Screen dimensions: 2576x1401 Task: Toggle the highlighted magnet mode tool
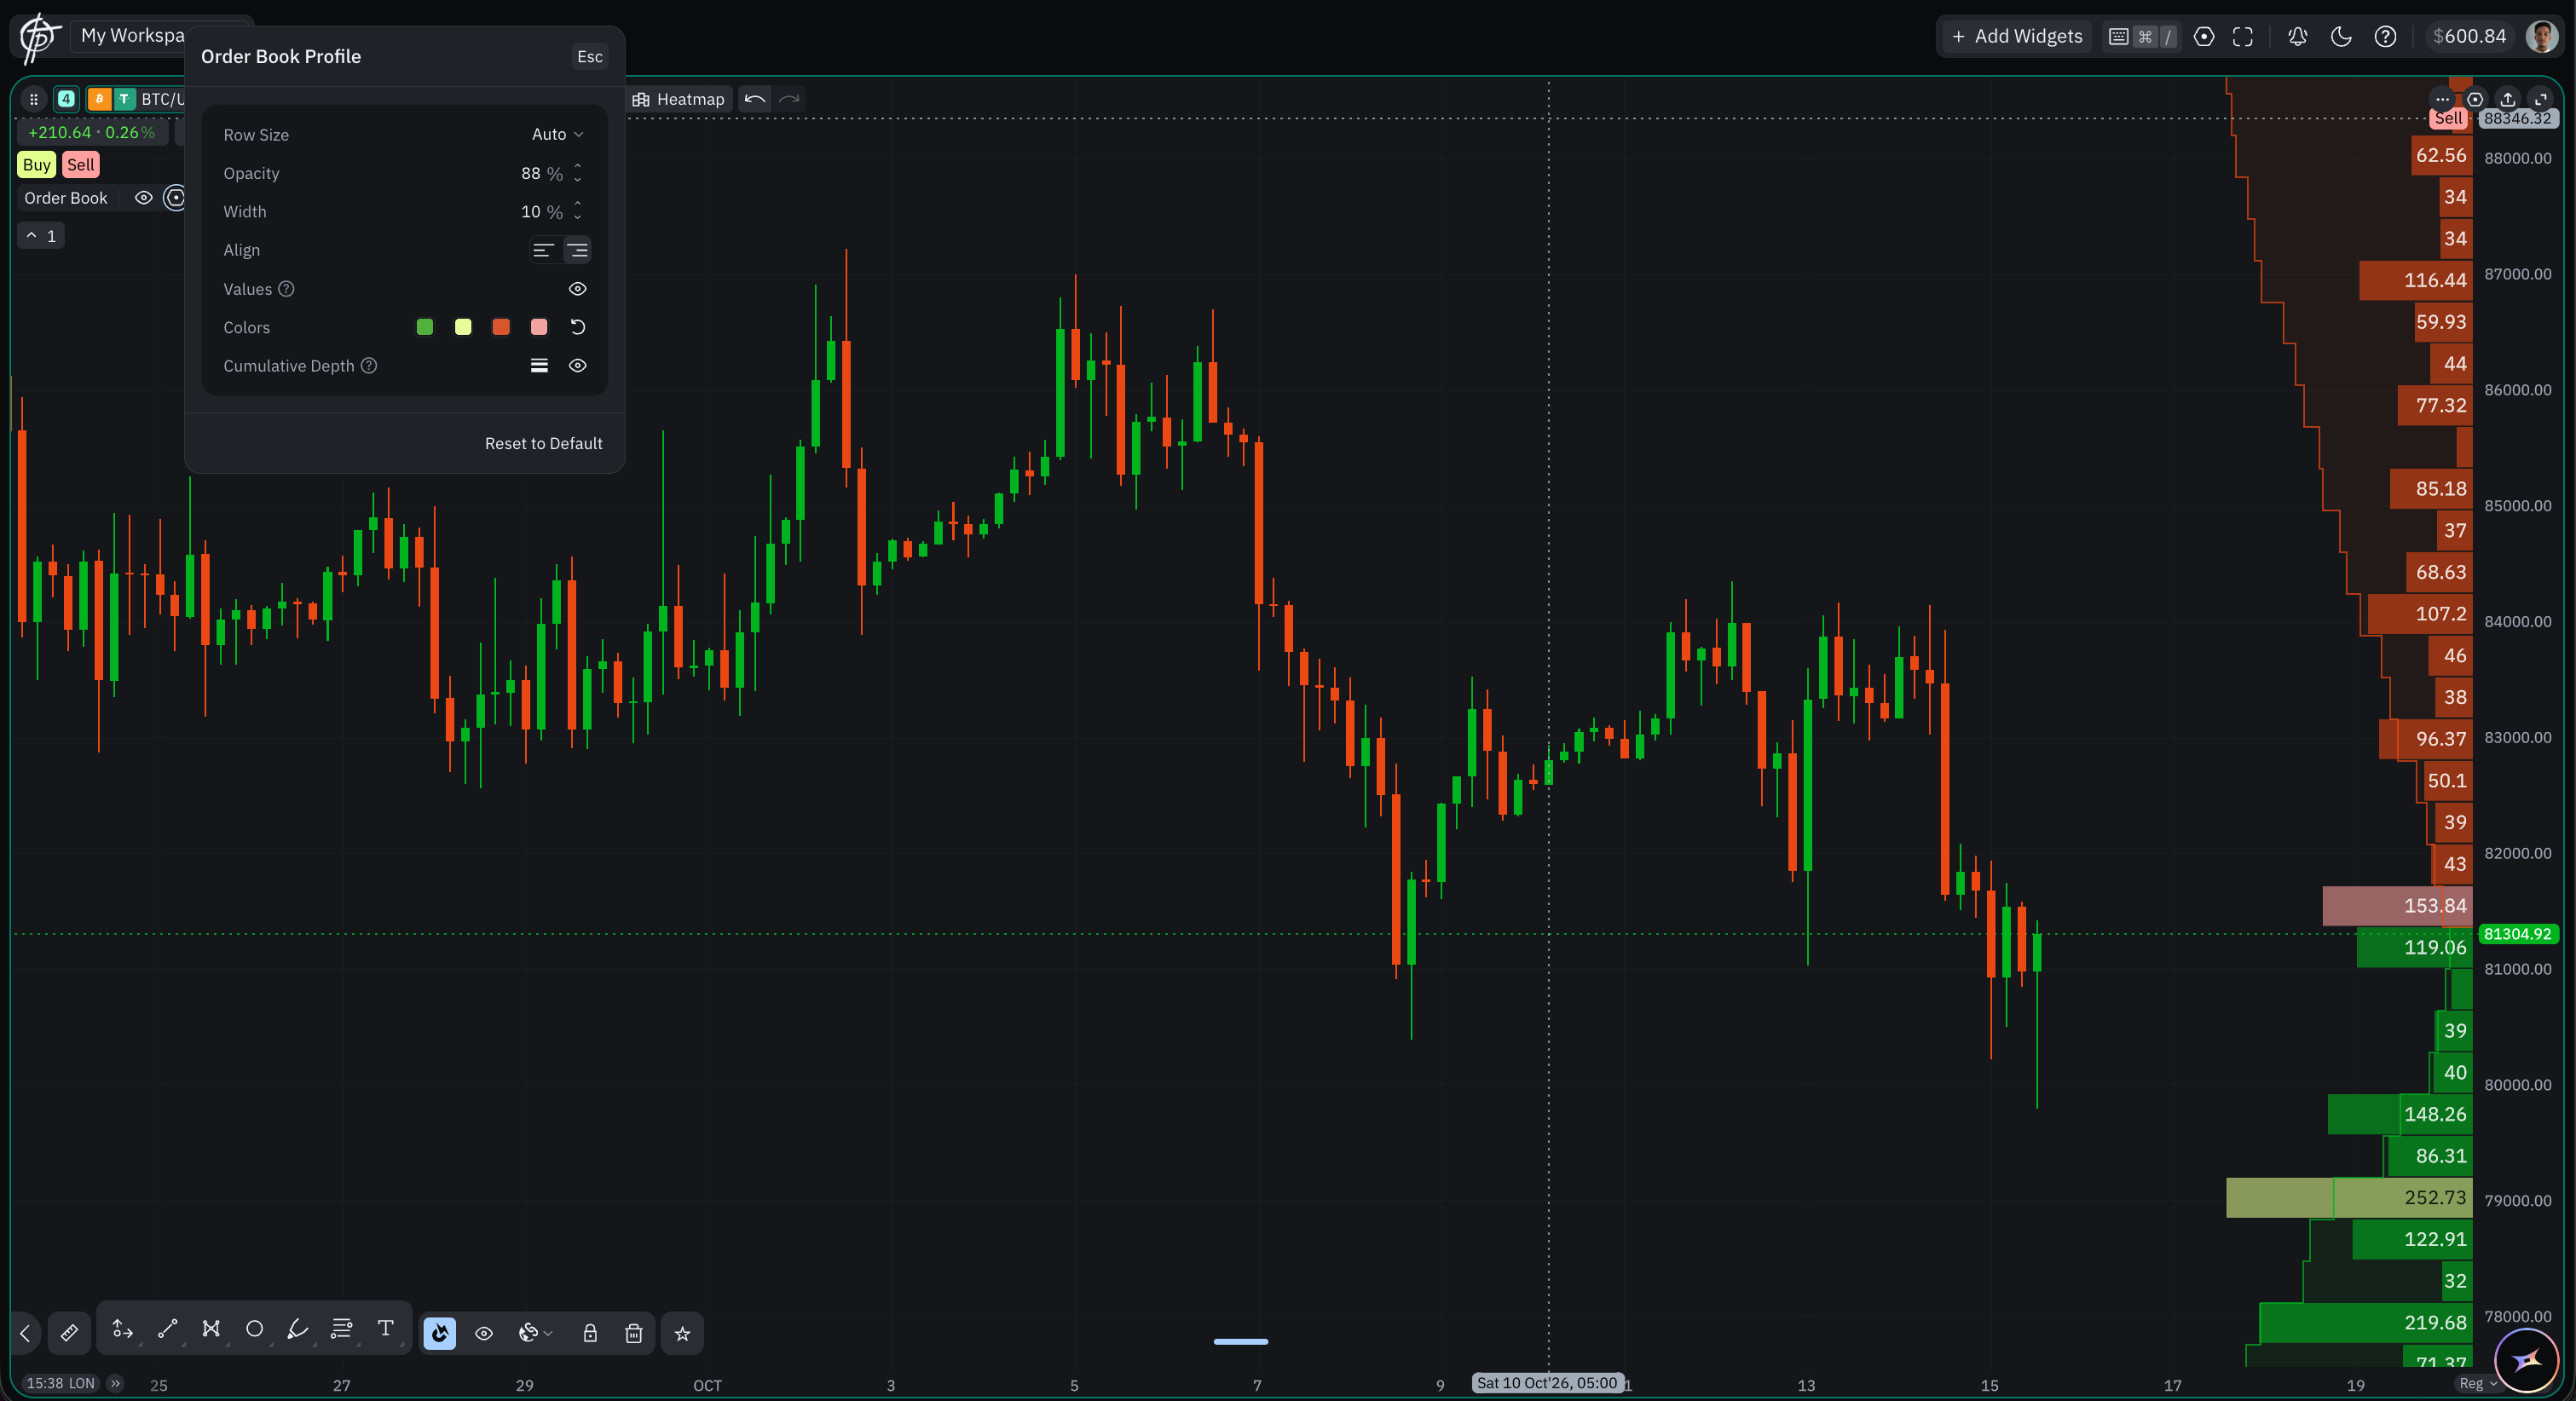440,1333
